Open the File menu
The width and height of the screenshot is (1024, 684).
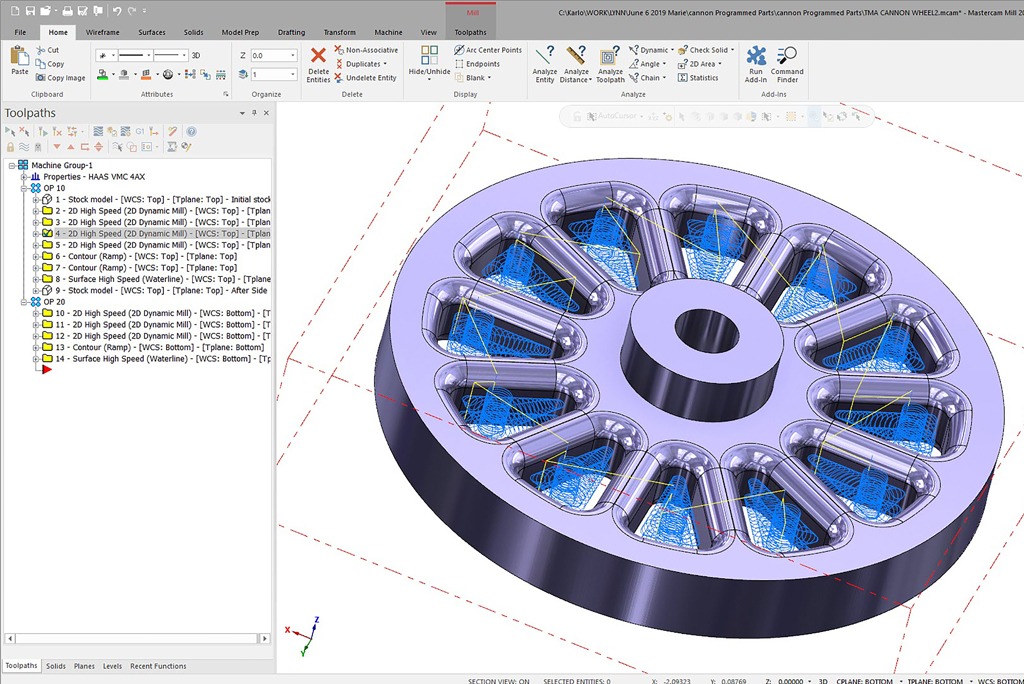[x=20, y=32]
